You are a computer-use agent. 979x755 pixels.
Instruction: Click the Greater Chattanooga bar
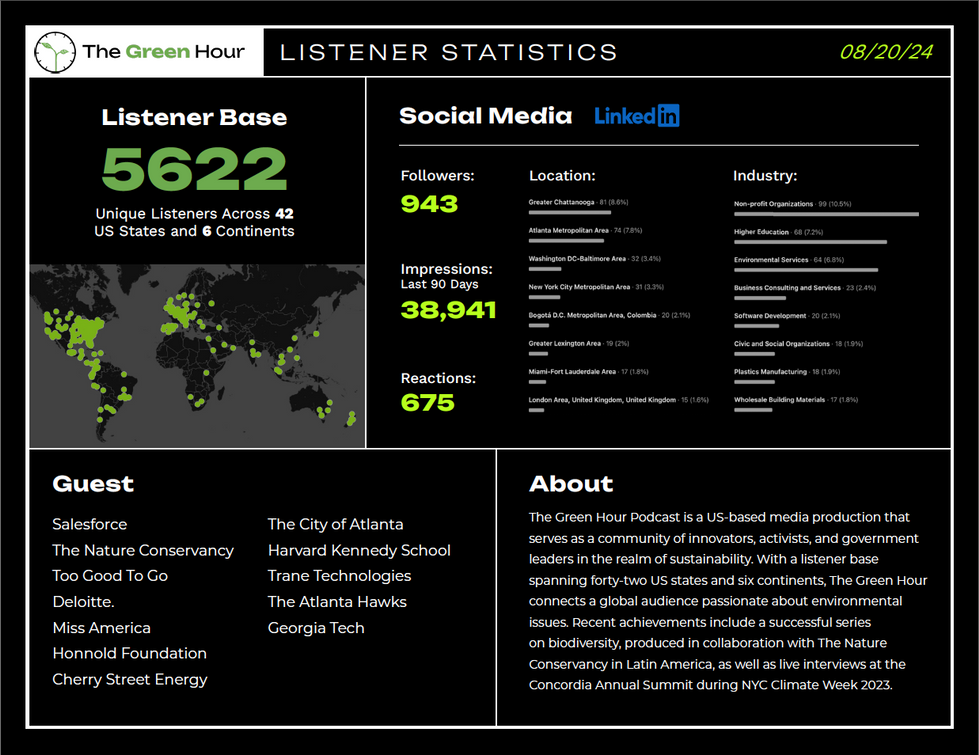coord(569,212)
